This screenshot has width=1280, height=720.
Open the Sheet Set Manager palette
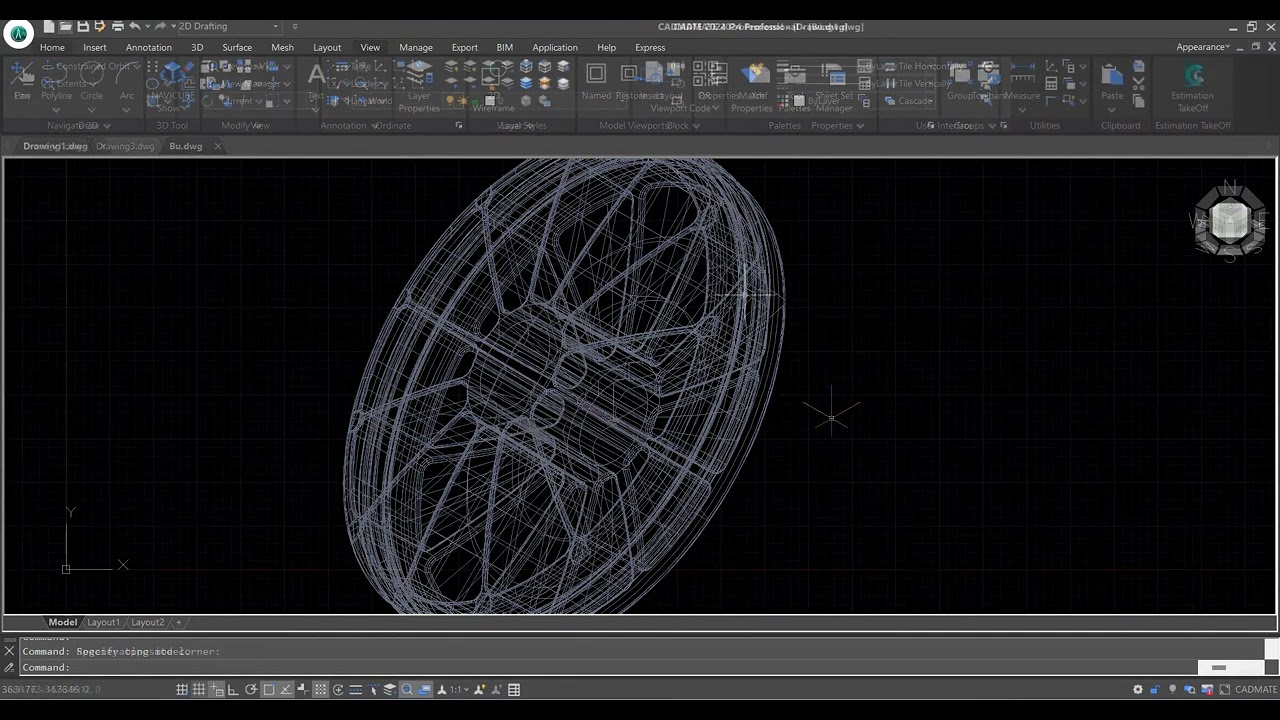pyautogui.click(x=834, y=87)
